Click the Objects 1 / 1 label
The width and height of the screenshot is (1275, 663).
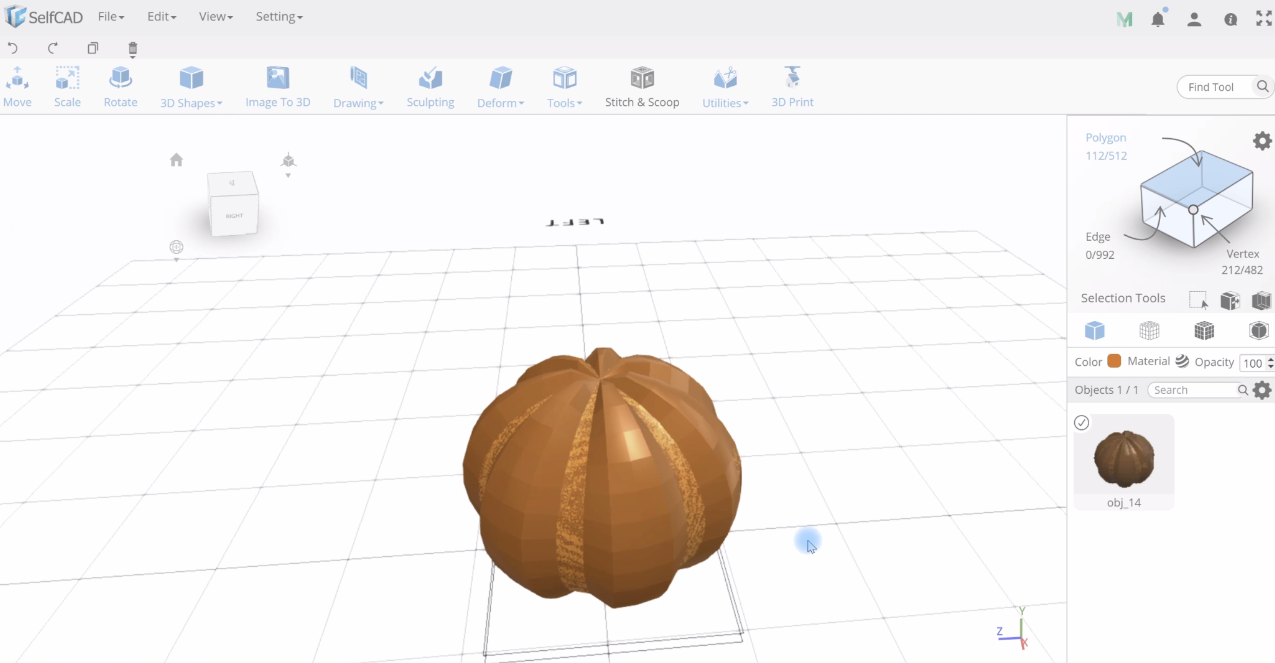[1106, 390]
